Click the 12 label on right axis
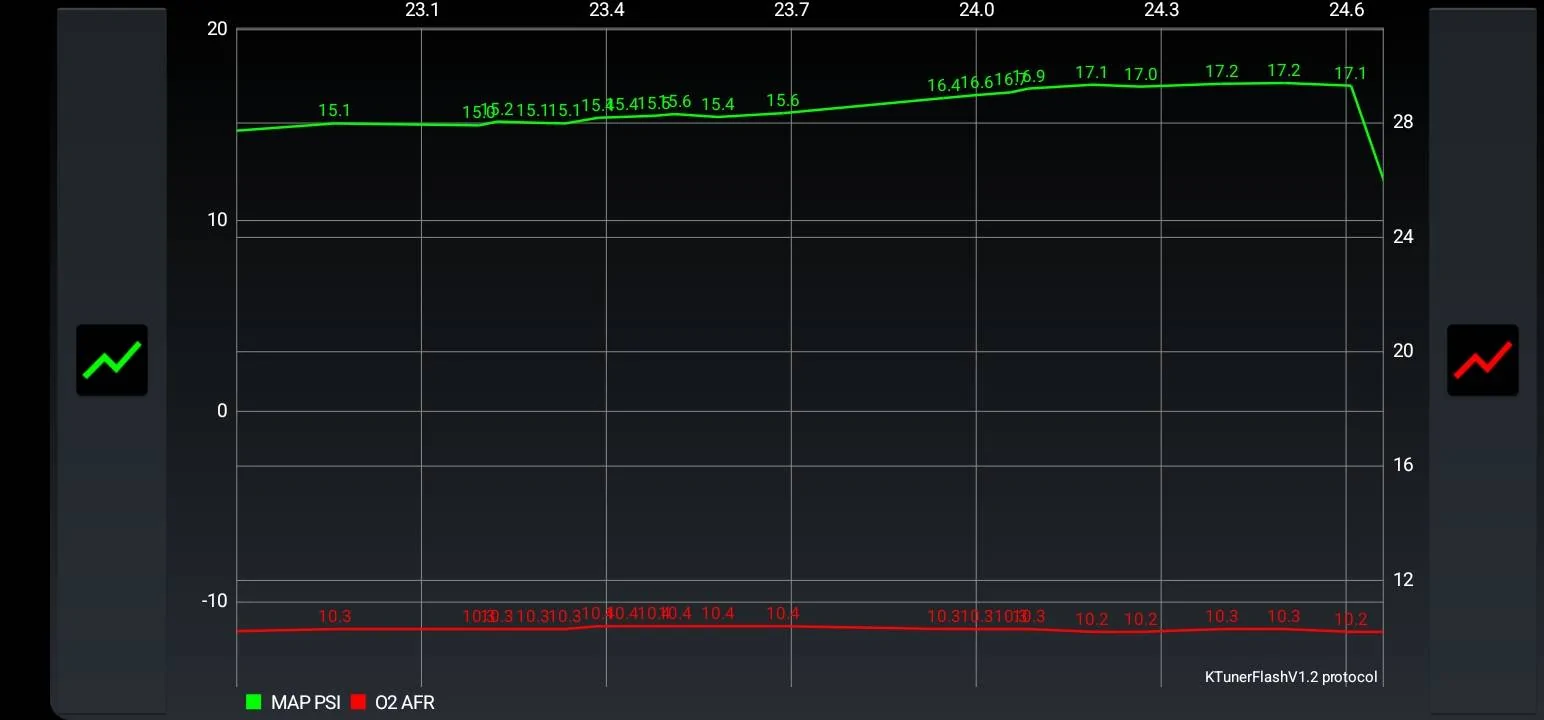1544x720 pixels. (1404, 580)
